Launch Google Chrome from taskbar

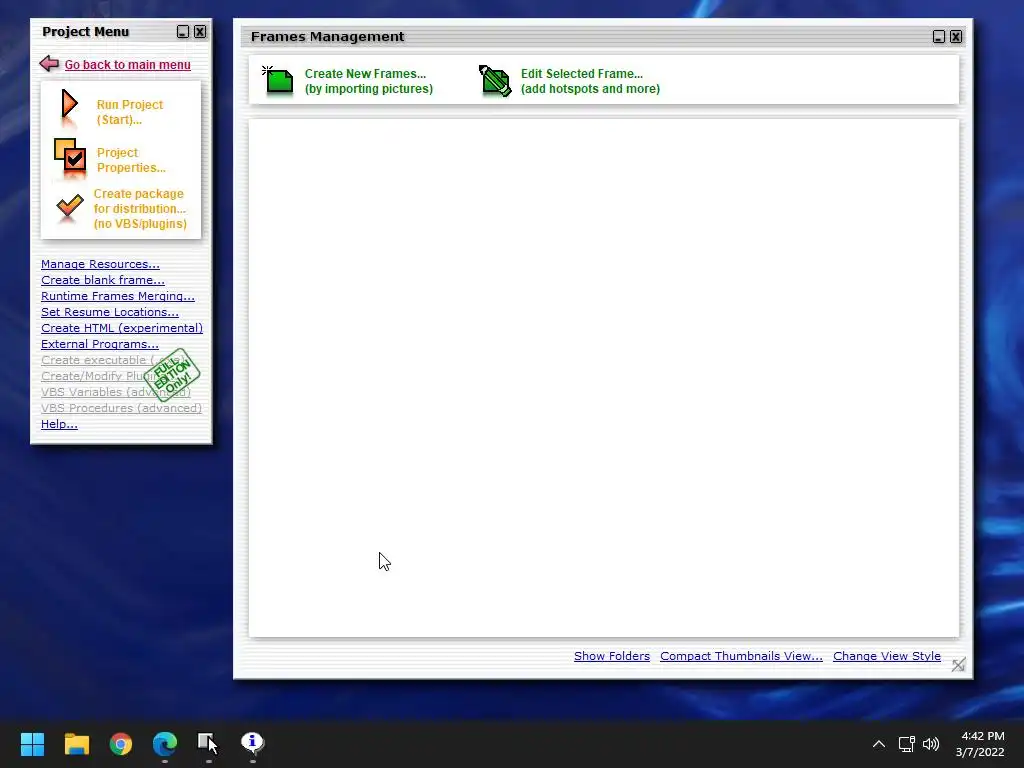(x=121, y=743)
